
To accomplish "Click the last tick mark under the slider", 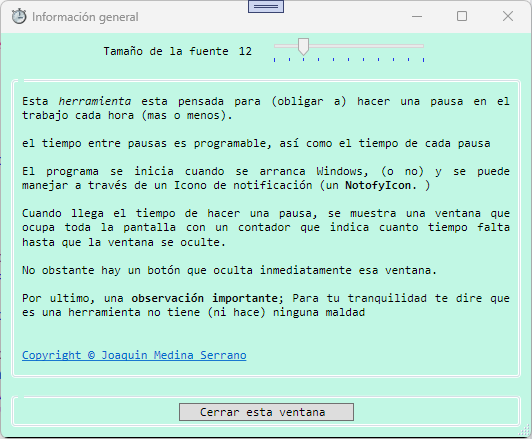I will click(x=423, y=60).
